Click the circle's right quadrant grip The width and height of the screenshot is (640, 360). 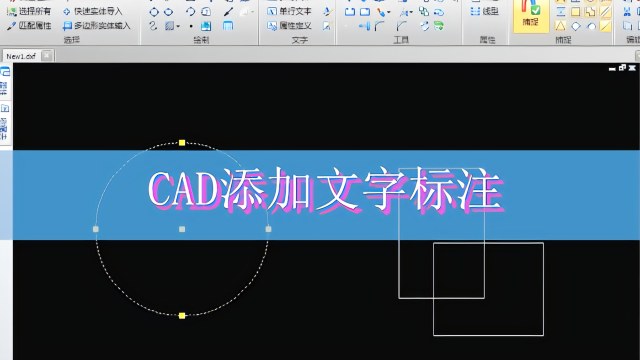pos(268,229)
